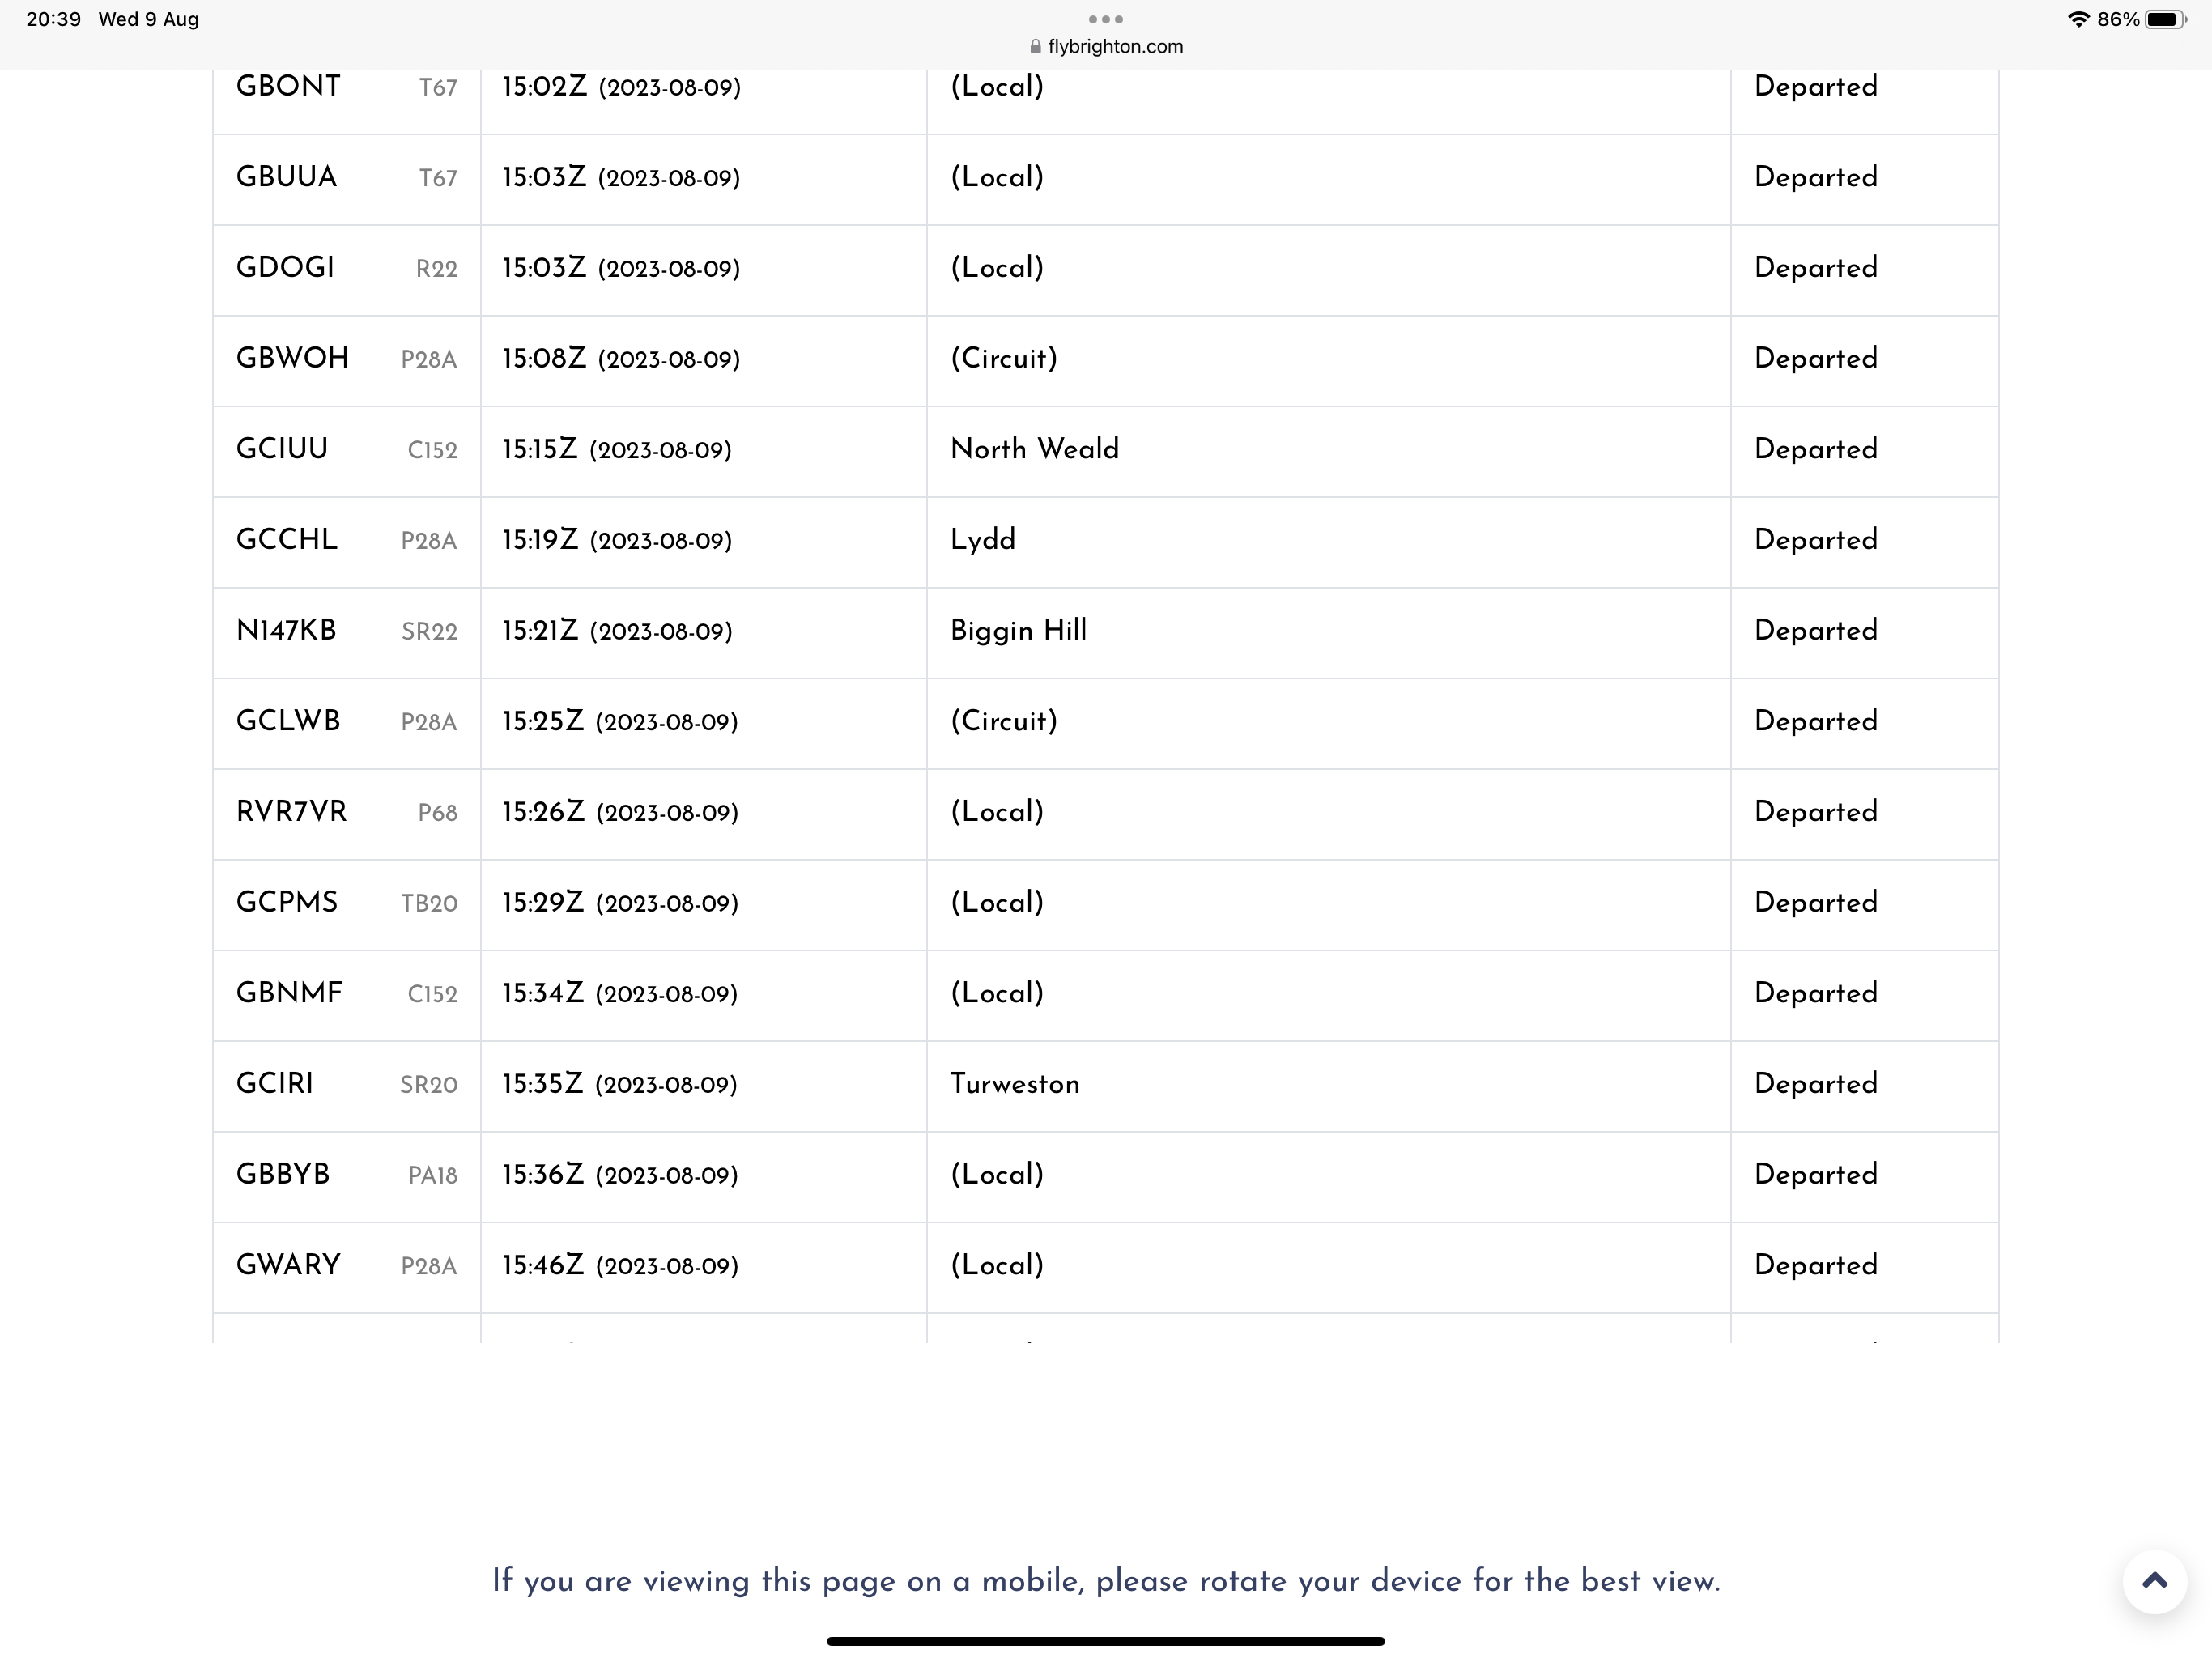Tap the status bar clock showing 20:39
This screenshot has height=1658, width=2212.
point(54,19)
